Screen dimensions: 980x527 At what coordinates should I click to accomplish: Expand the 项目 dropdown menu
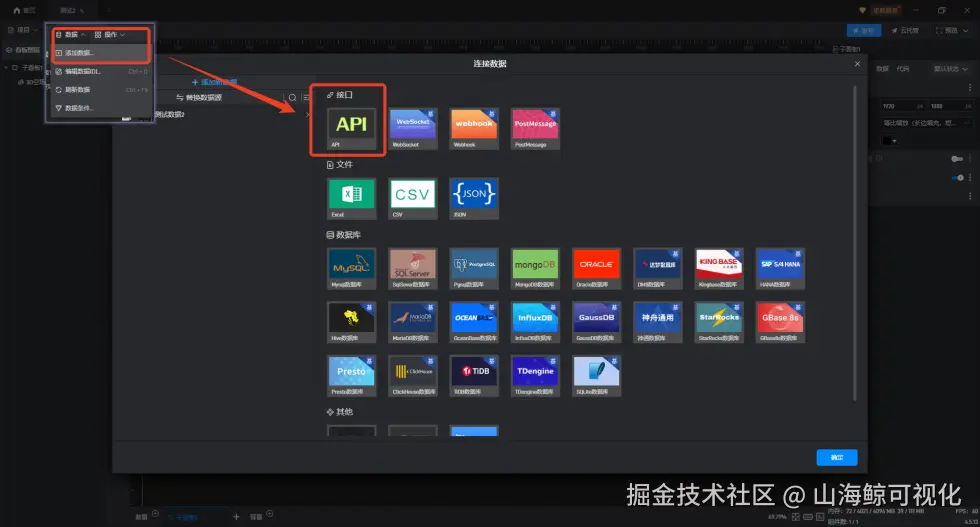[22, 30]
